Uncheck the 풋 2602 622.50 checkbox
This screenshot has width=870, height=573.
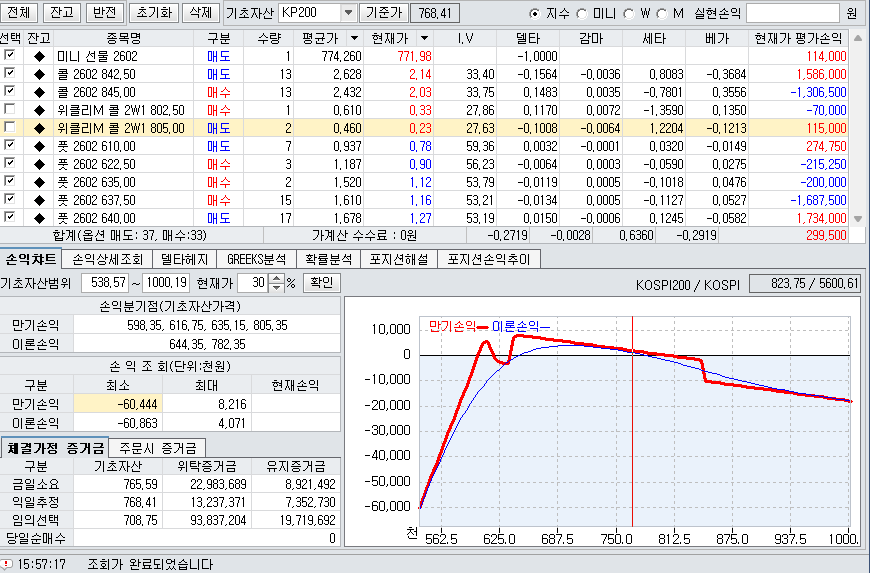pos(9,163)
